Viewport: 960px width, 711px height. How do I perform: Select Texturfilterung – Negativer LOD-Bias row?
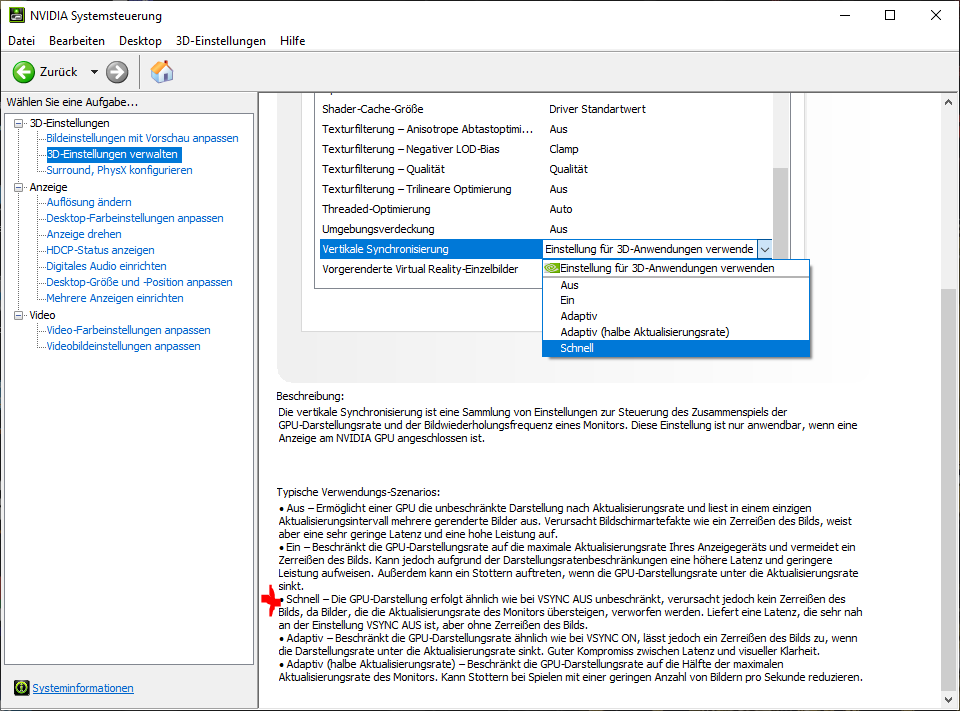click(x=546, y=149)
